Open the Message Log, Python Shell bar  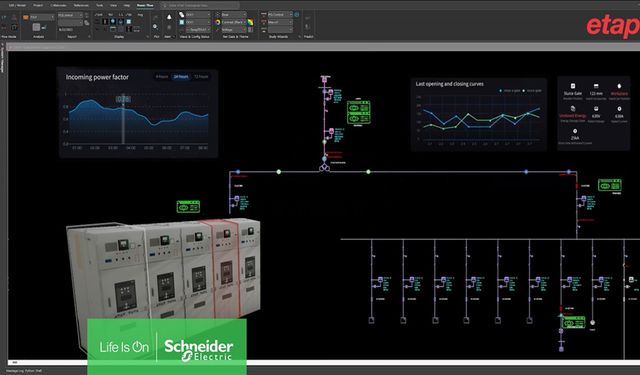[x=24, y=371]
